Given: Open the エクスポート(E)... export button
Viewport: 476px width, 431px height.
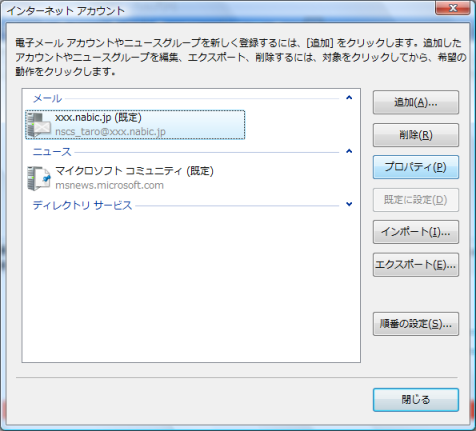Looking at the screenshot, I should pos(416,265).
